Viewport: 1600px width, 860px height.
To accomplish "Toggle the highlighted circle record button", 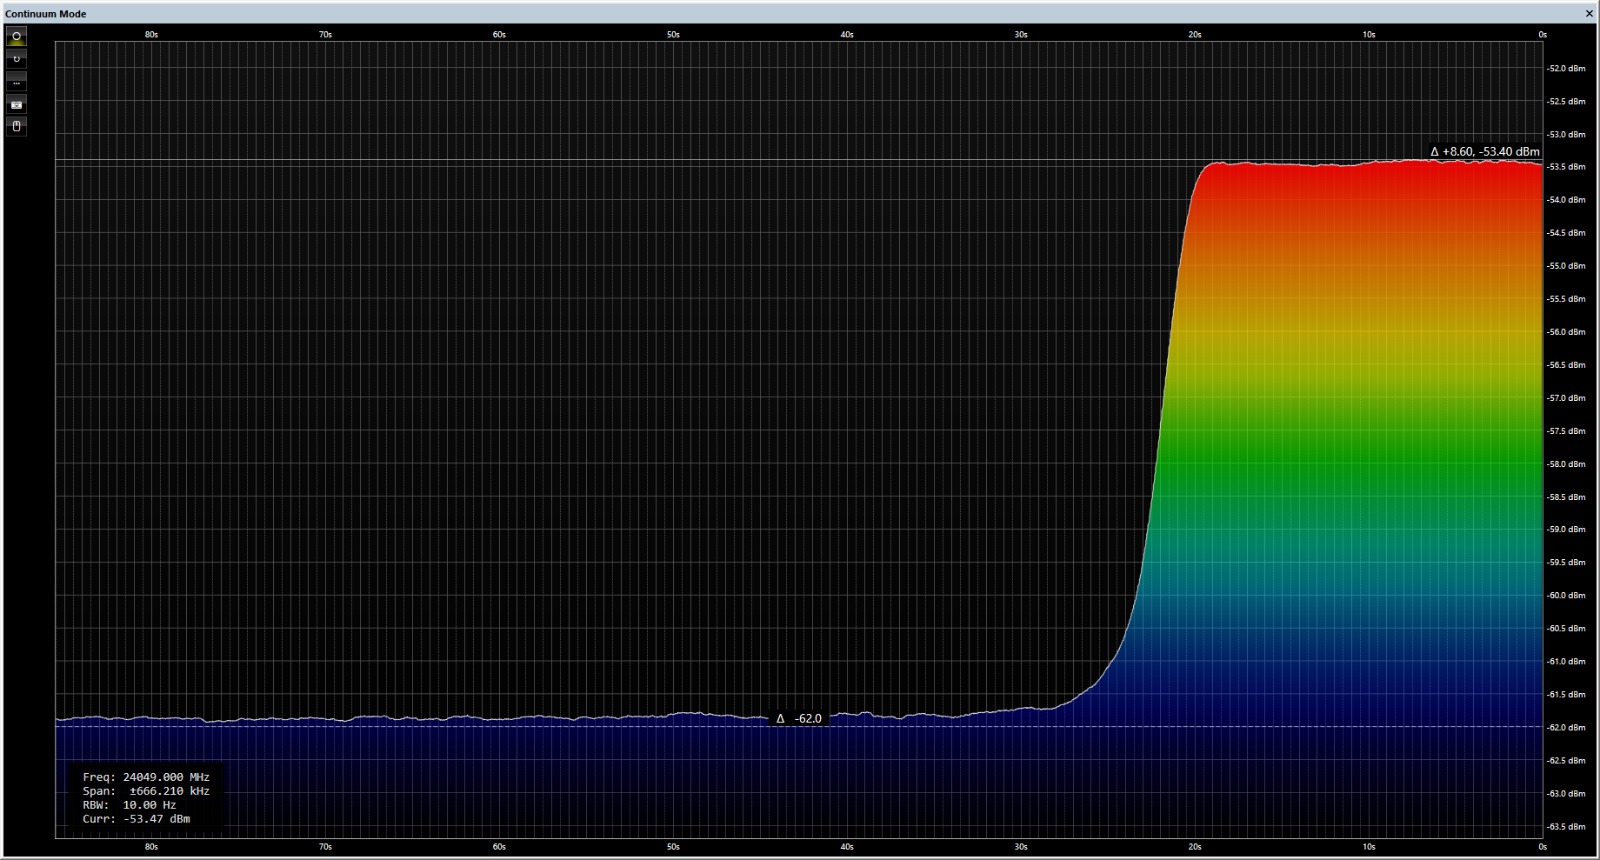I will [x=16, y=37].
